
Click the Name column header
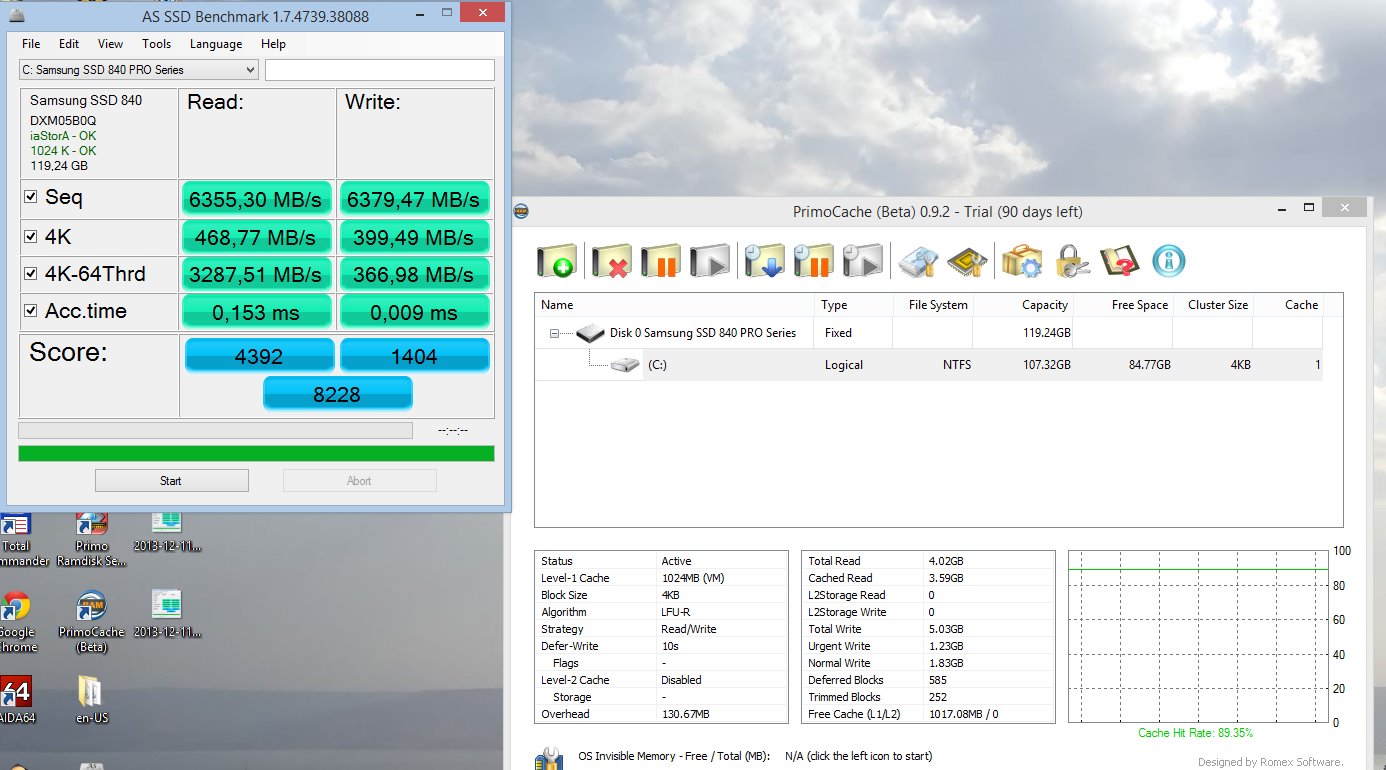tap(675, 305)
